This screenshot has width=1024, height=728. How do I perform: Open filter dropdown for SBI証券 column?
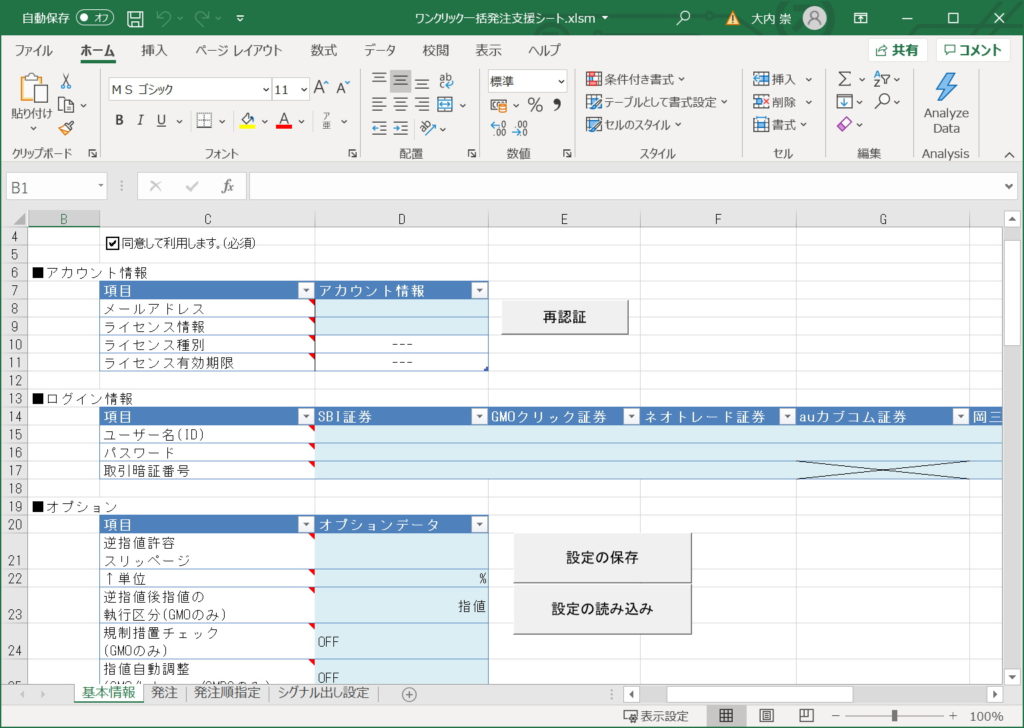[479, 417]
